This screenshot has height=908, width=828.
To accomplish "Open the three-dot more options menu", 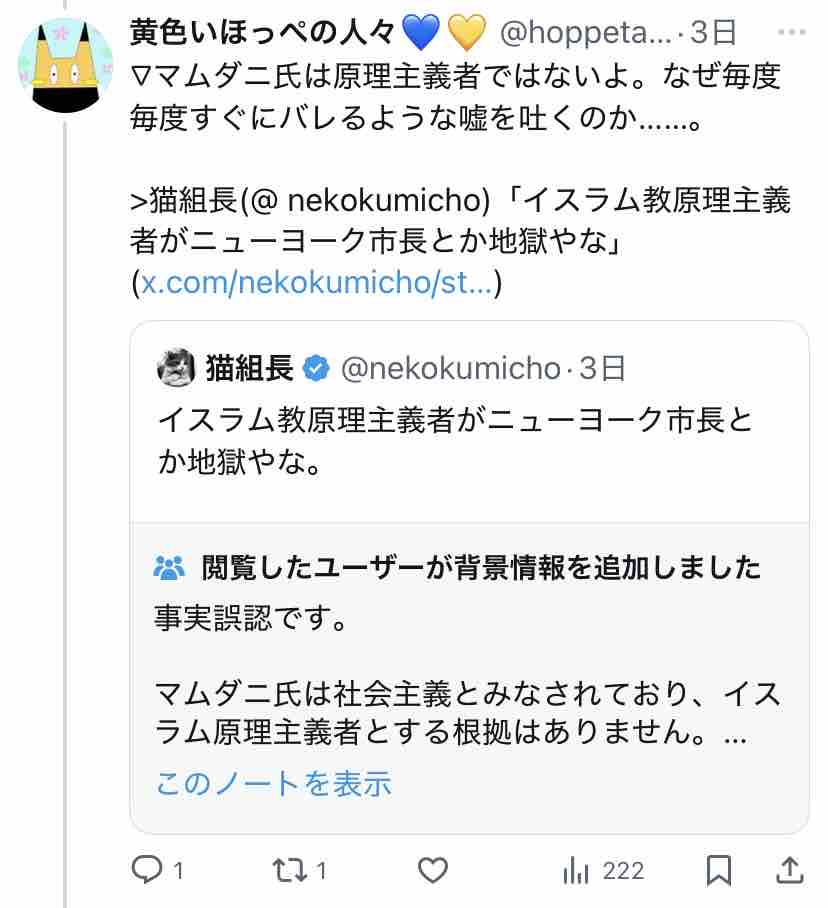I will click(793, 33).
